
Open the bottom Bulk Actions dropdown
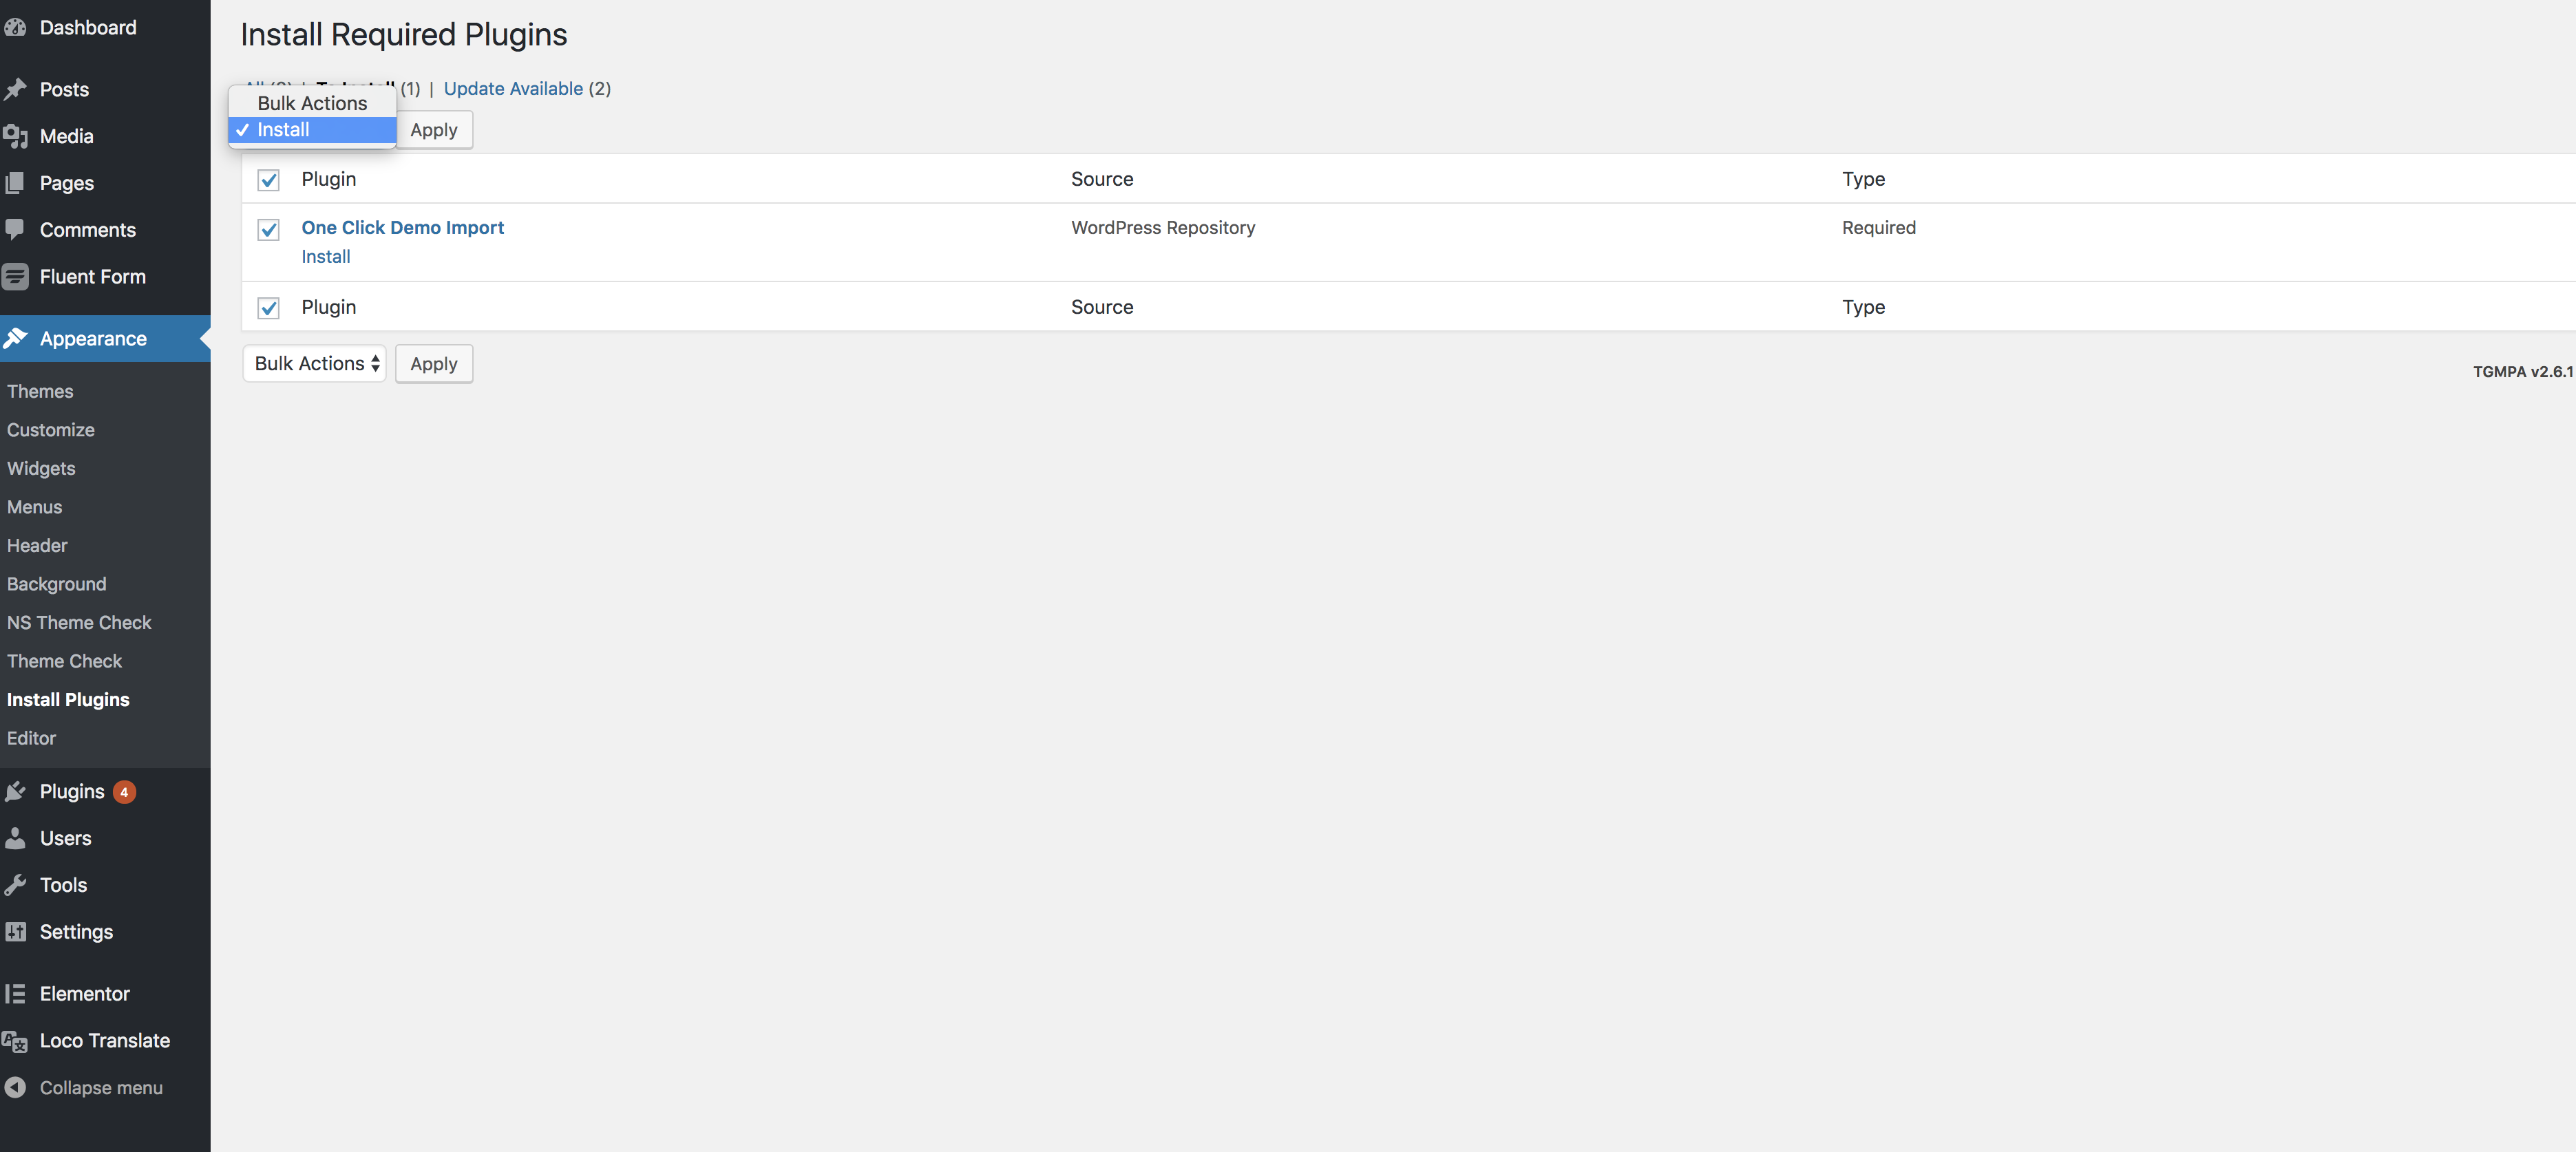point(314,364)
